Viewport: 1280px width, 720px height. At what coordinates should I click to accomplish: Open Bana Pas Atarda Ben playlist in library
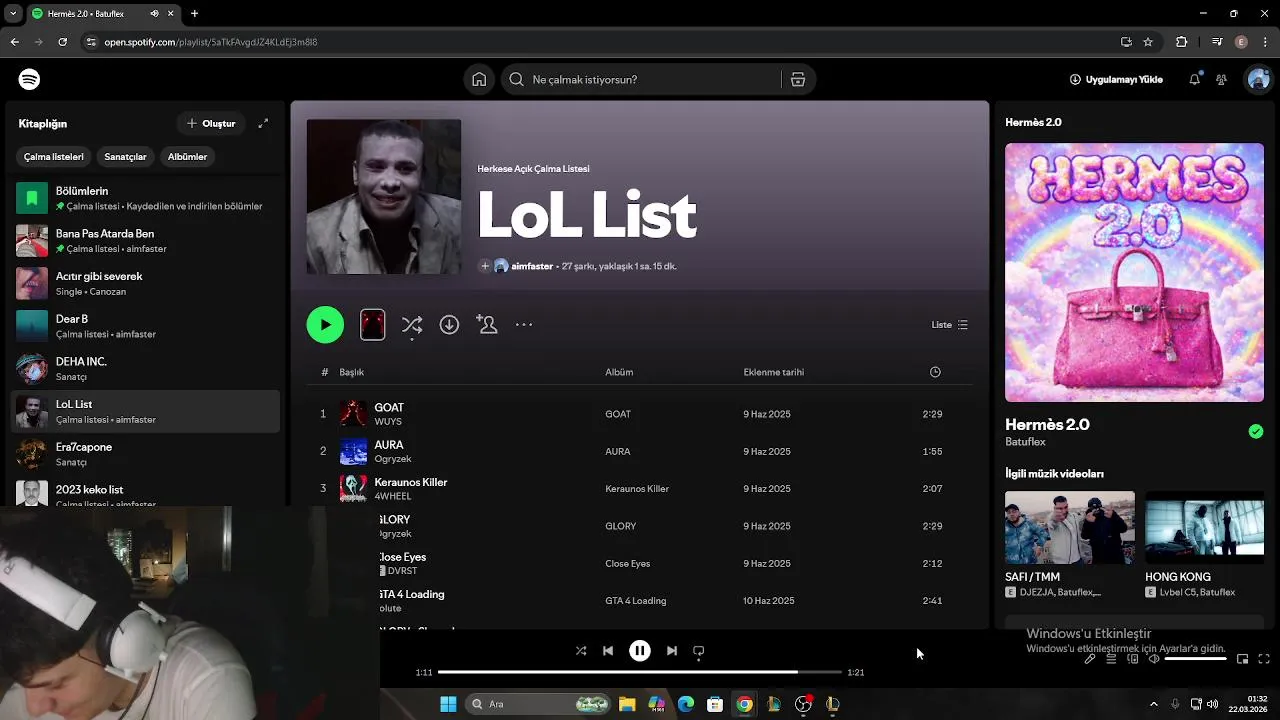(145, 240)
